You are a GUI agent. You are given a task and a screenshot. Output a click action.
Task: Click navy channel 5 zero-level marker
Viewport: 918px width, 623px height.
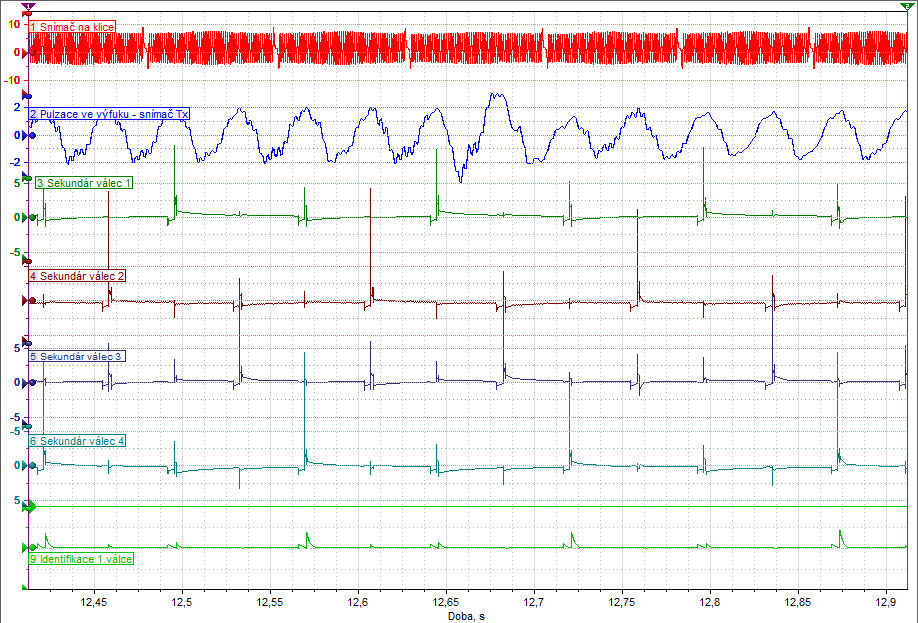[x=30, y=382]
